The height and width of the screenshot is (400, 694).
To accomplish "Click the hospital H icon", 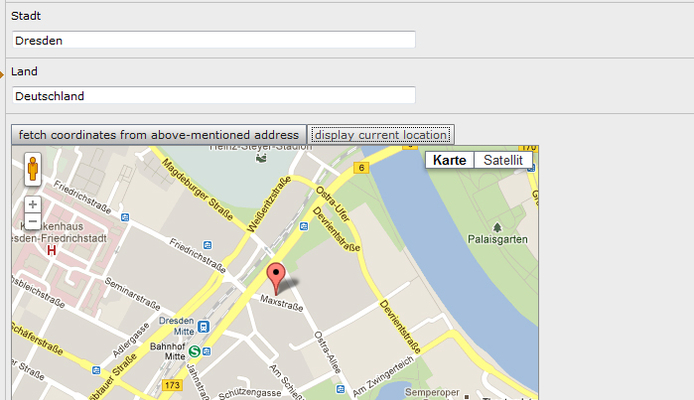I will (52, 251).
